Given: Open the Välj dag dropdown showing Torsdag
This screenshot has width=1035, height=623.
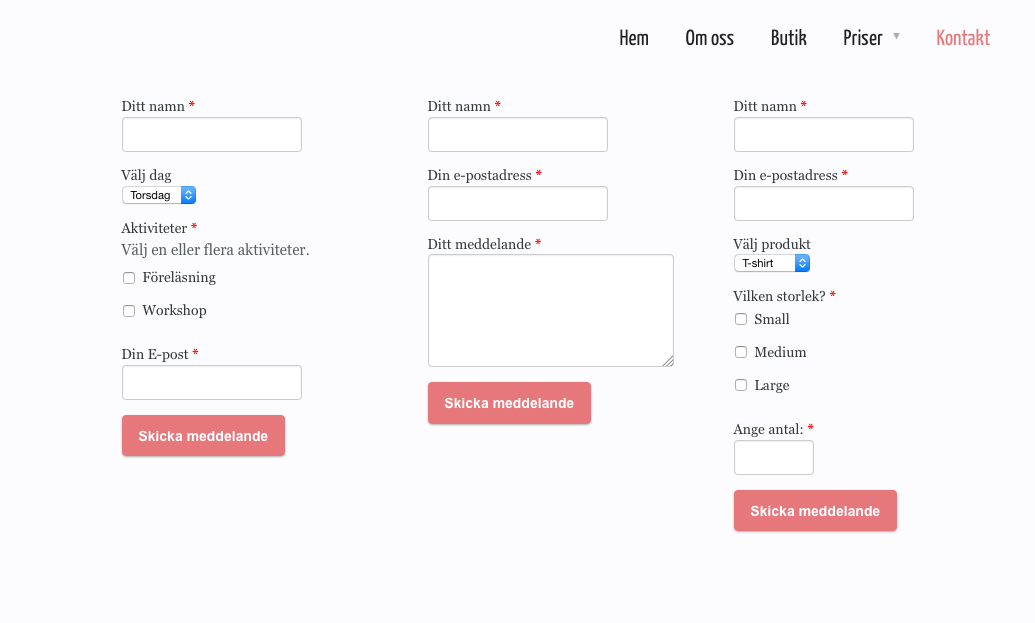Looking at the screenshot, I should (x=159, y=195).
